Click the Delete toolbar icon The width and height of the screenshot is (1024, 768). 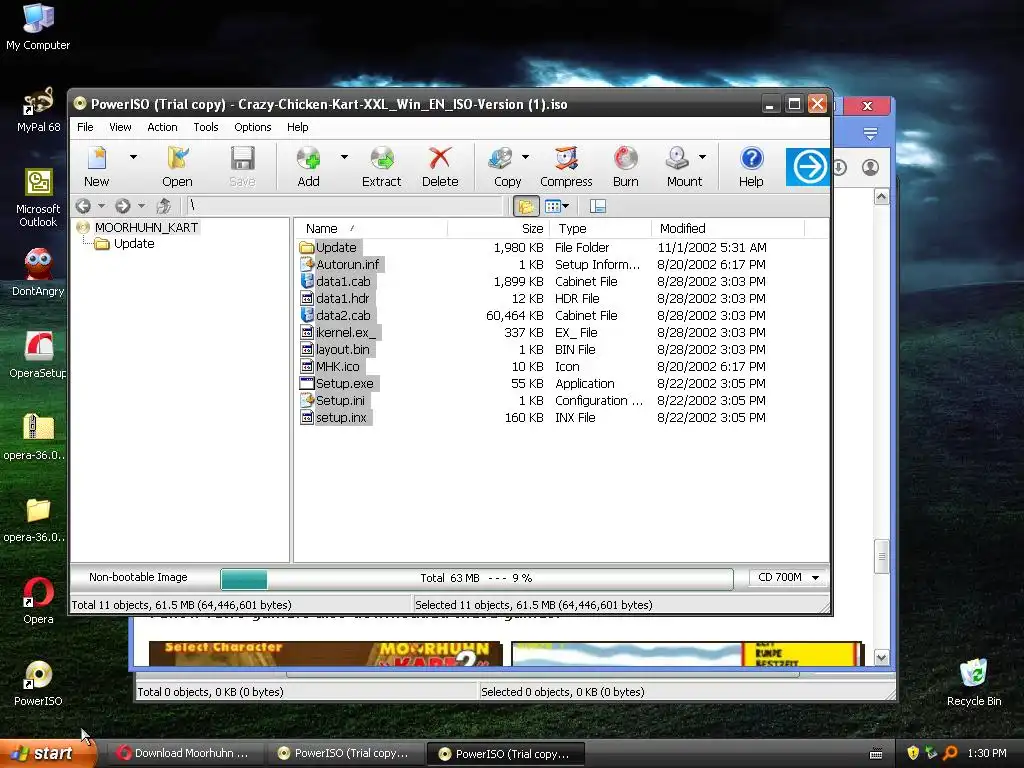(x=440, y=166)
